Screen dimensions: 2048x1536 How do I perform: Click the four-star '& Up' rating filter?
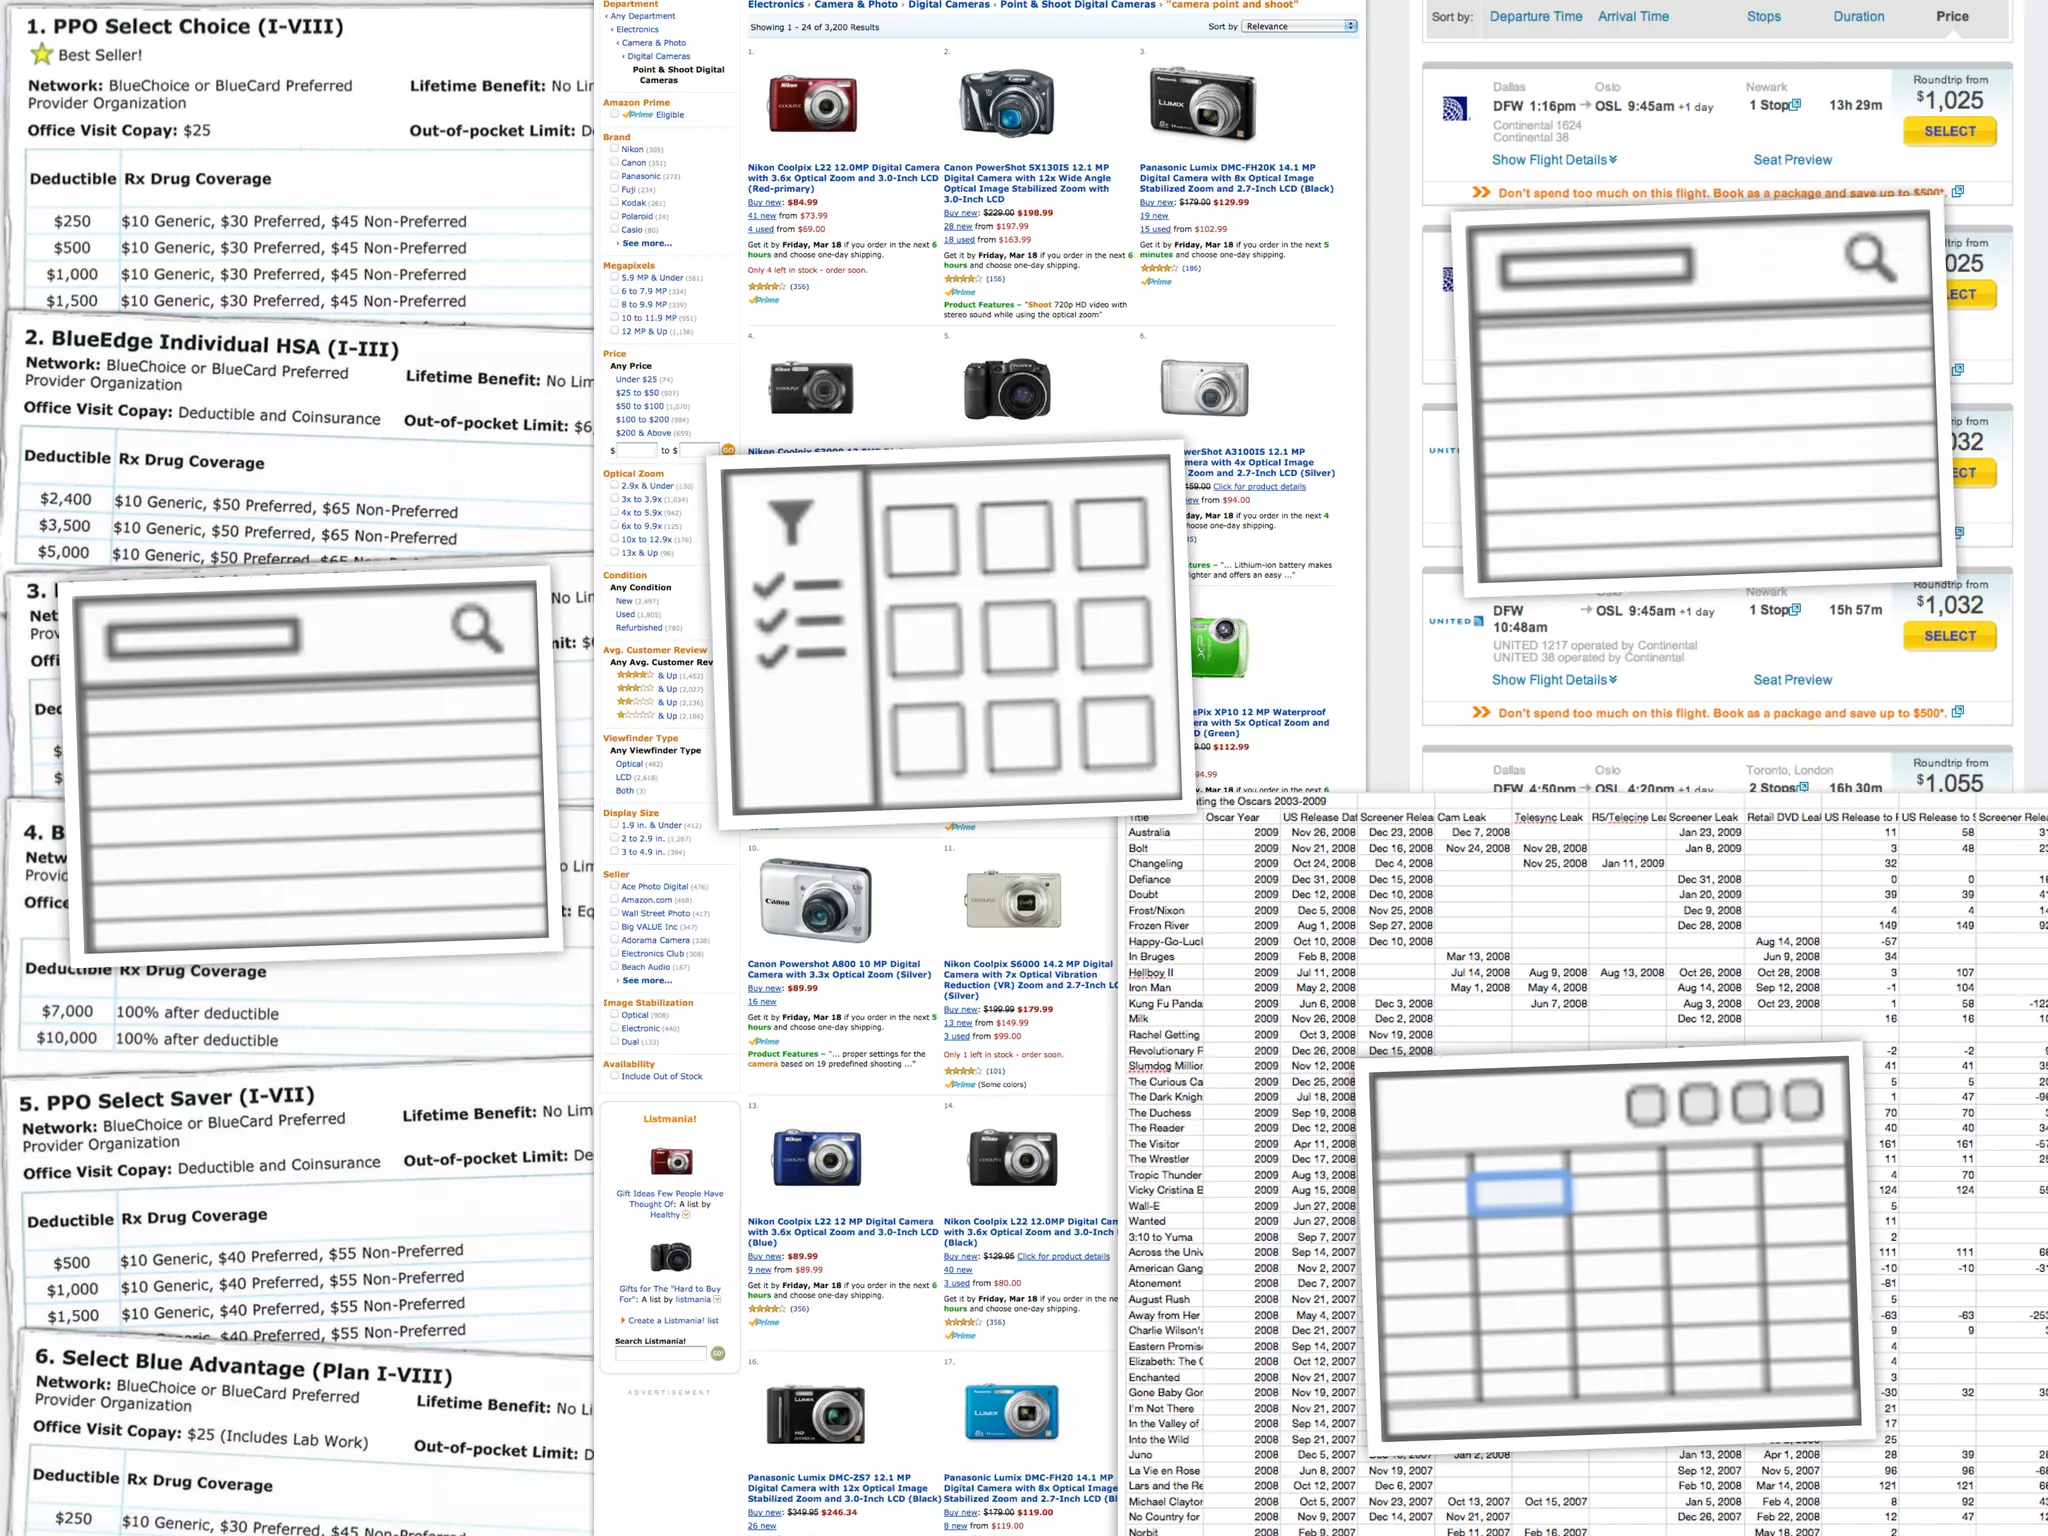tap(667, 675)
